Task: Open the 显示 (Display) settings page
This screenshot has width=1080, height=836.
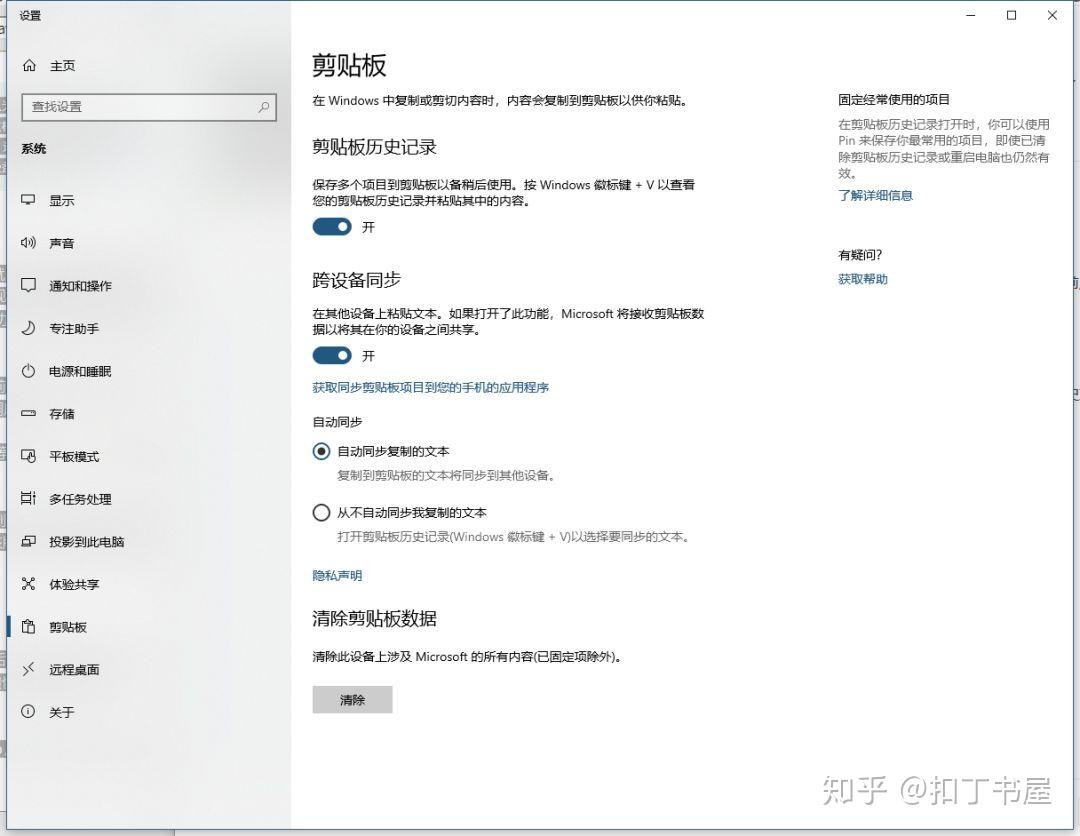Action: point(61,200)
